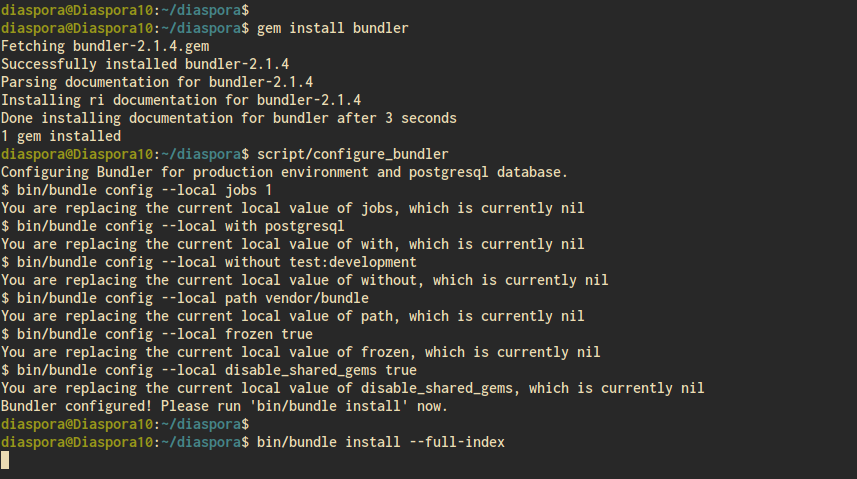The height and width of the screenshot is (479, 857).
Task: Click 'Successfully installed bundler-2.1.4' line
Action: [145, 65]
